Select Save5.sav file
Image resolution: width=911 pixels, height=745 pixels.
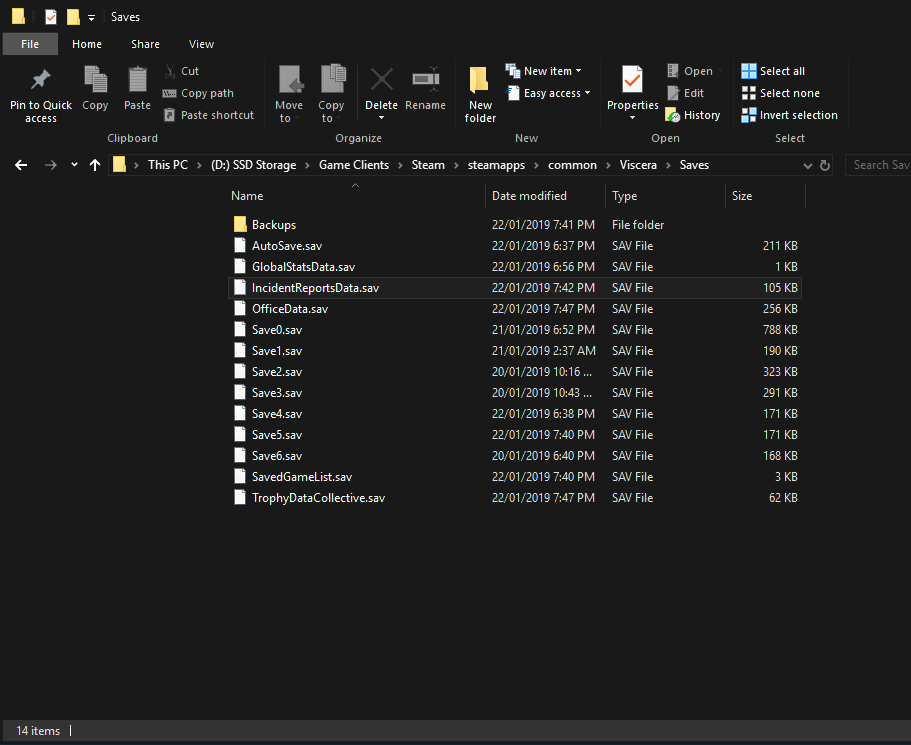(515, 435)
